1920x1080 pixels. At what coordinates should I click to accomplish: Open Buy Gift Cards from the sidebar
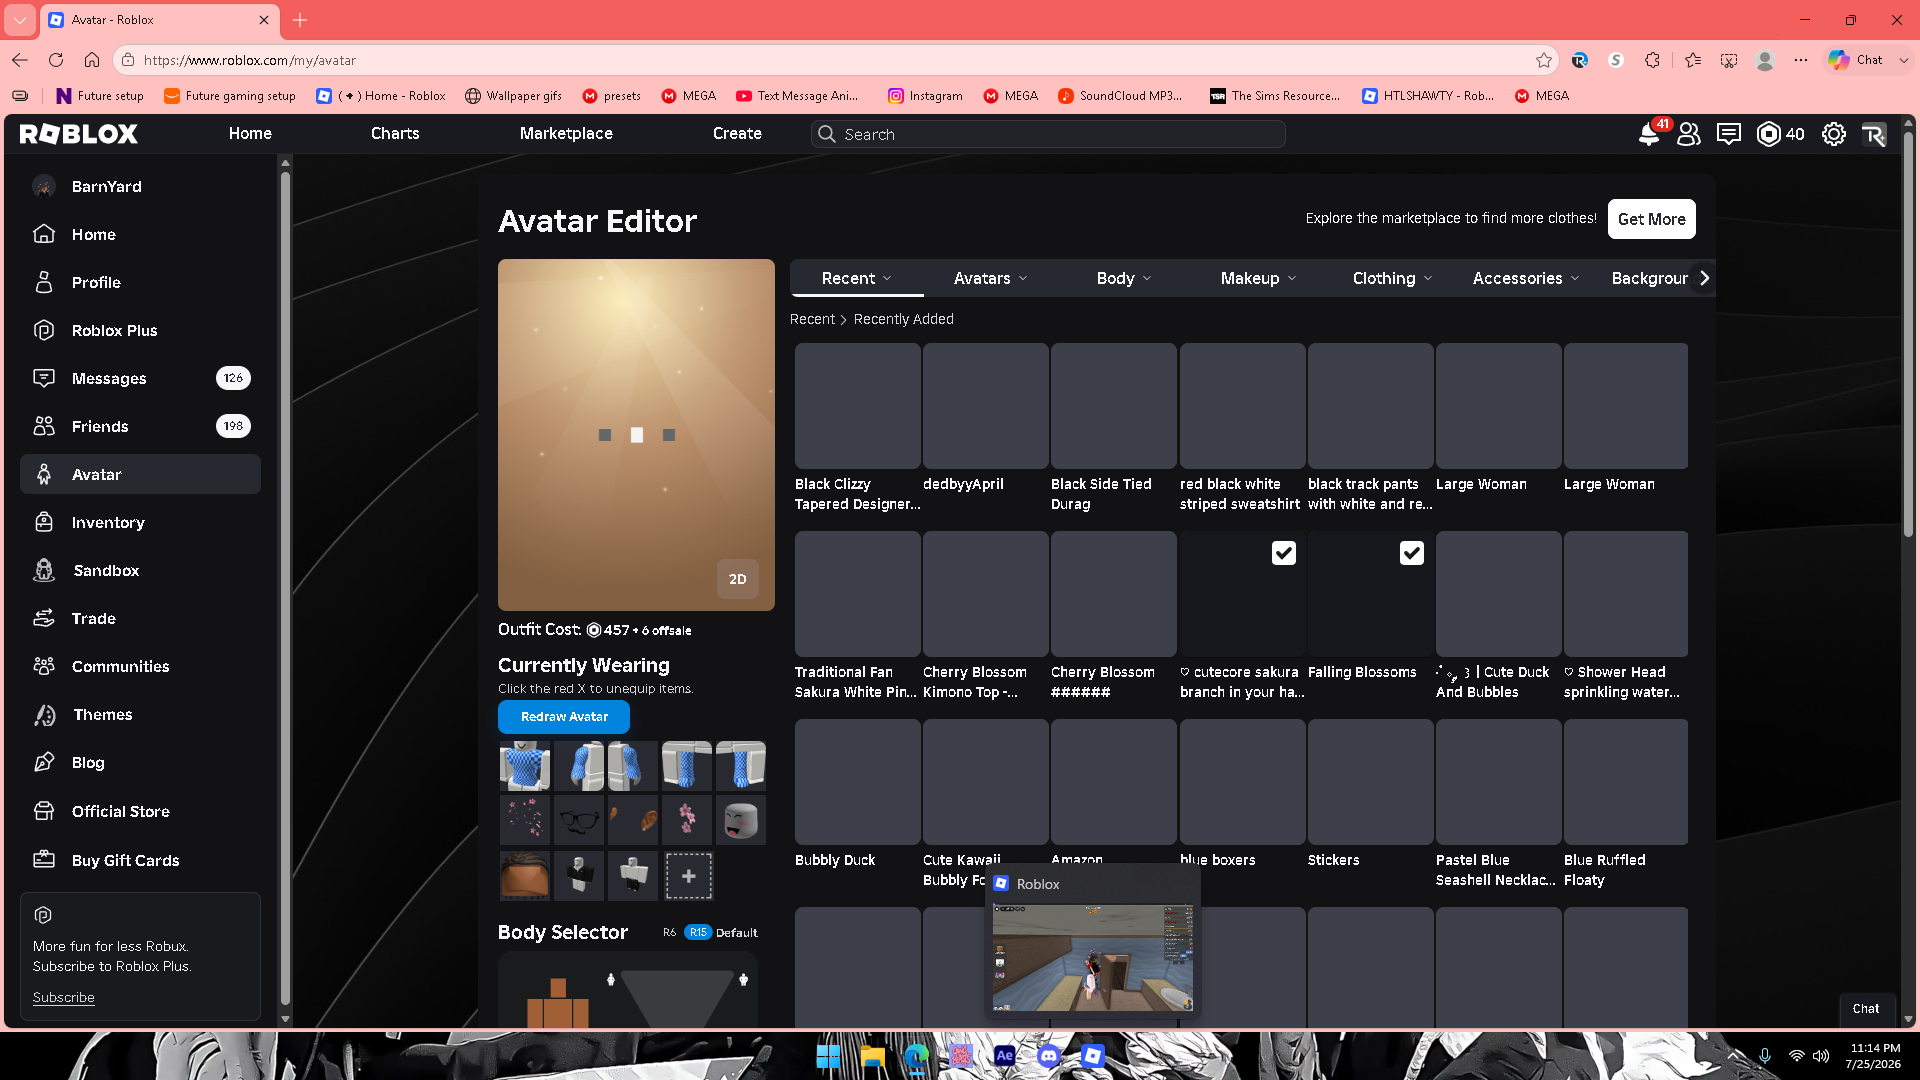[x=140, y=860]
